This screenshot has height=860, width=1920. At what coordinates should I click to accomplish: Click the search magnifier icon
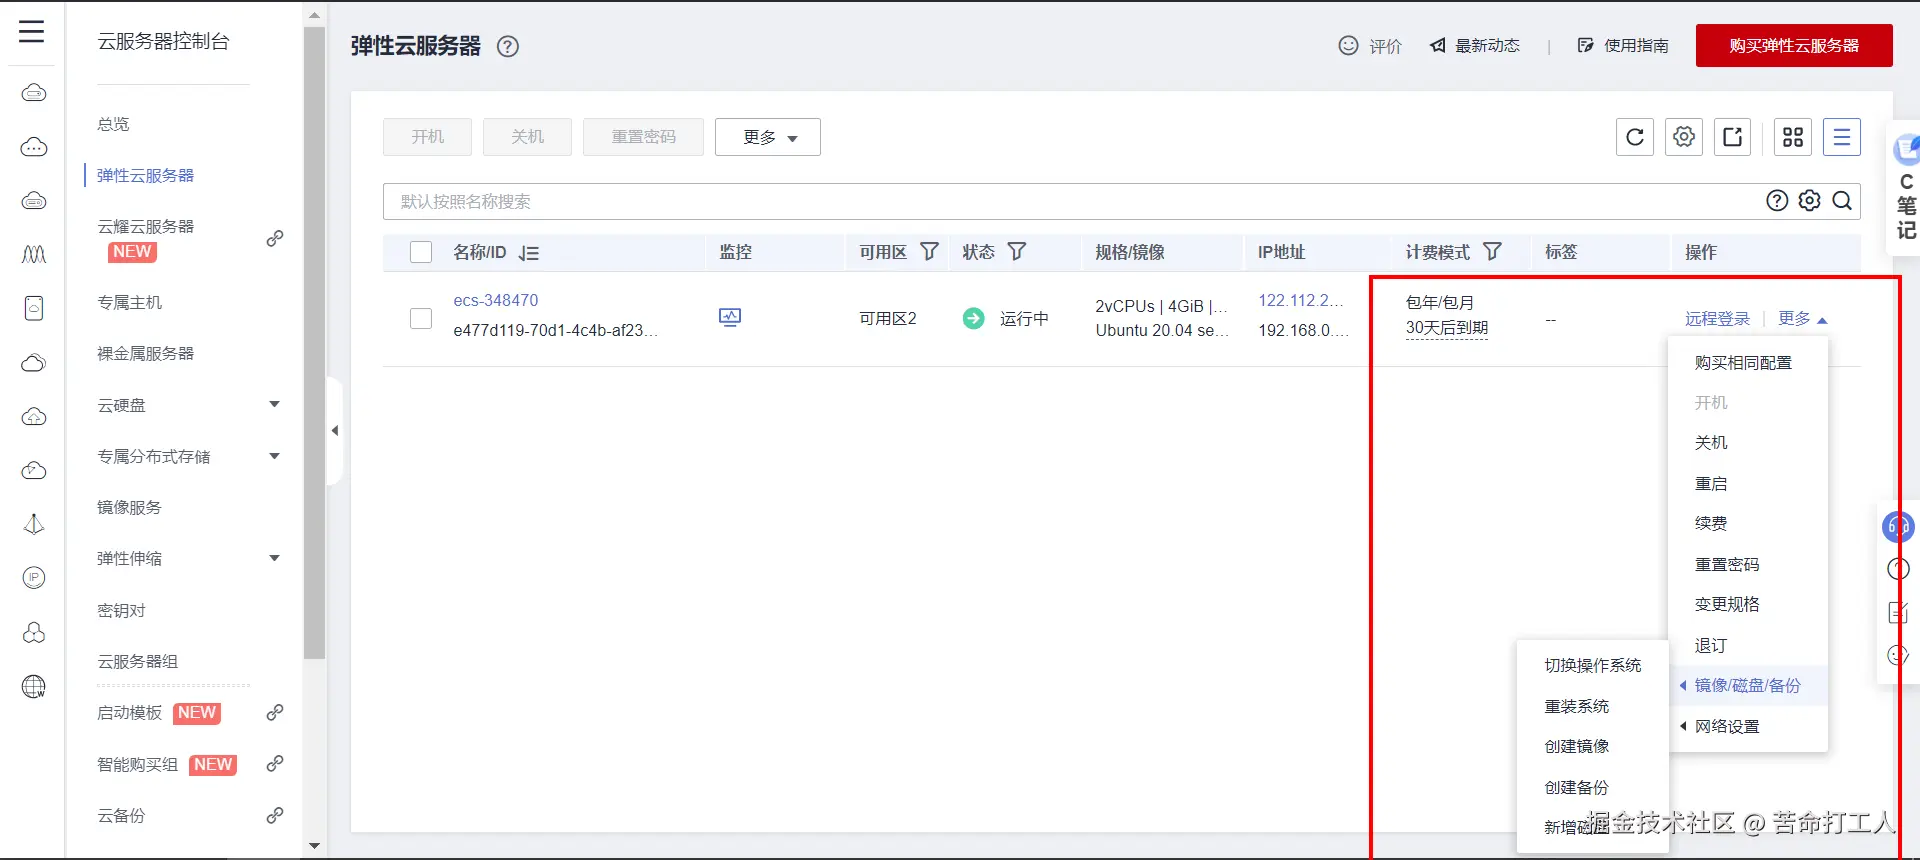click(x=1842, y=201)
